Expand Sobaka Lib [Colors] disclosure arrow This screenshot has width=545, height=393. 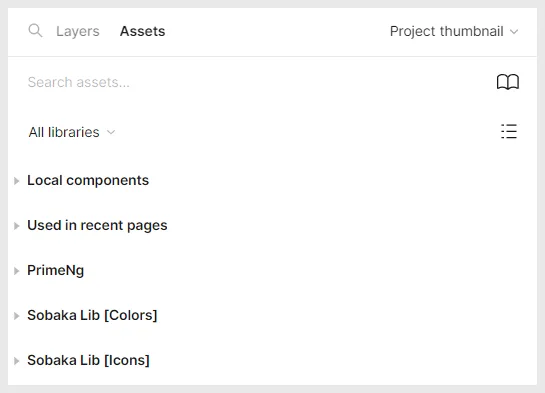point(16,316)
